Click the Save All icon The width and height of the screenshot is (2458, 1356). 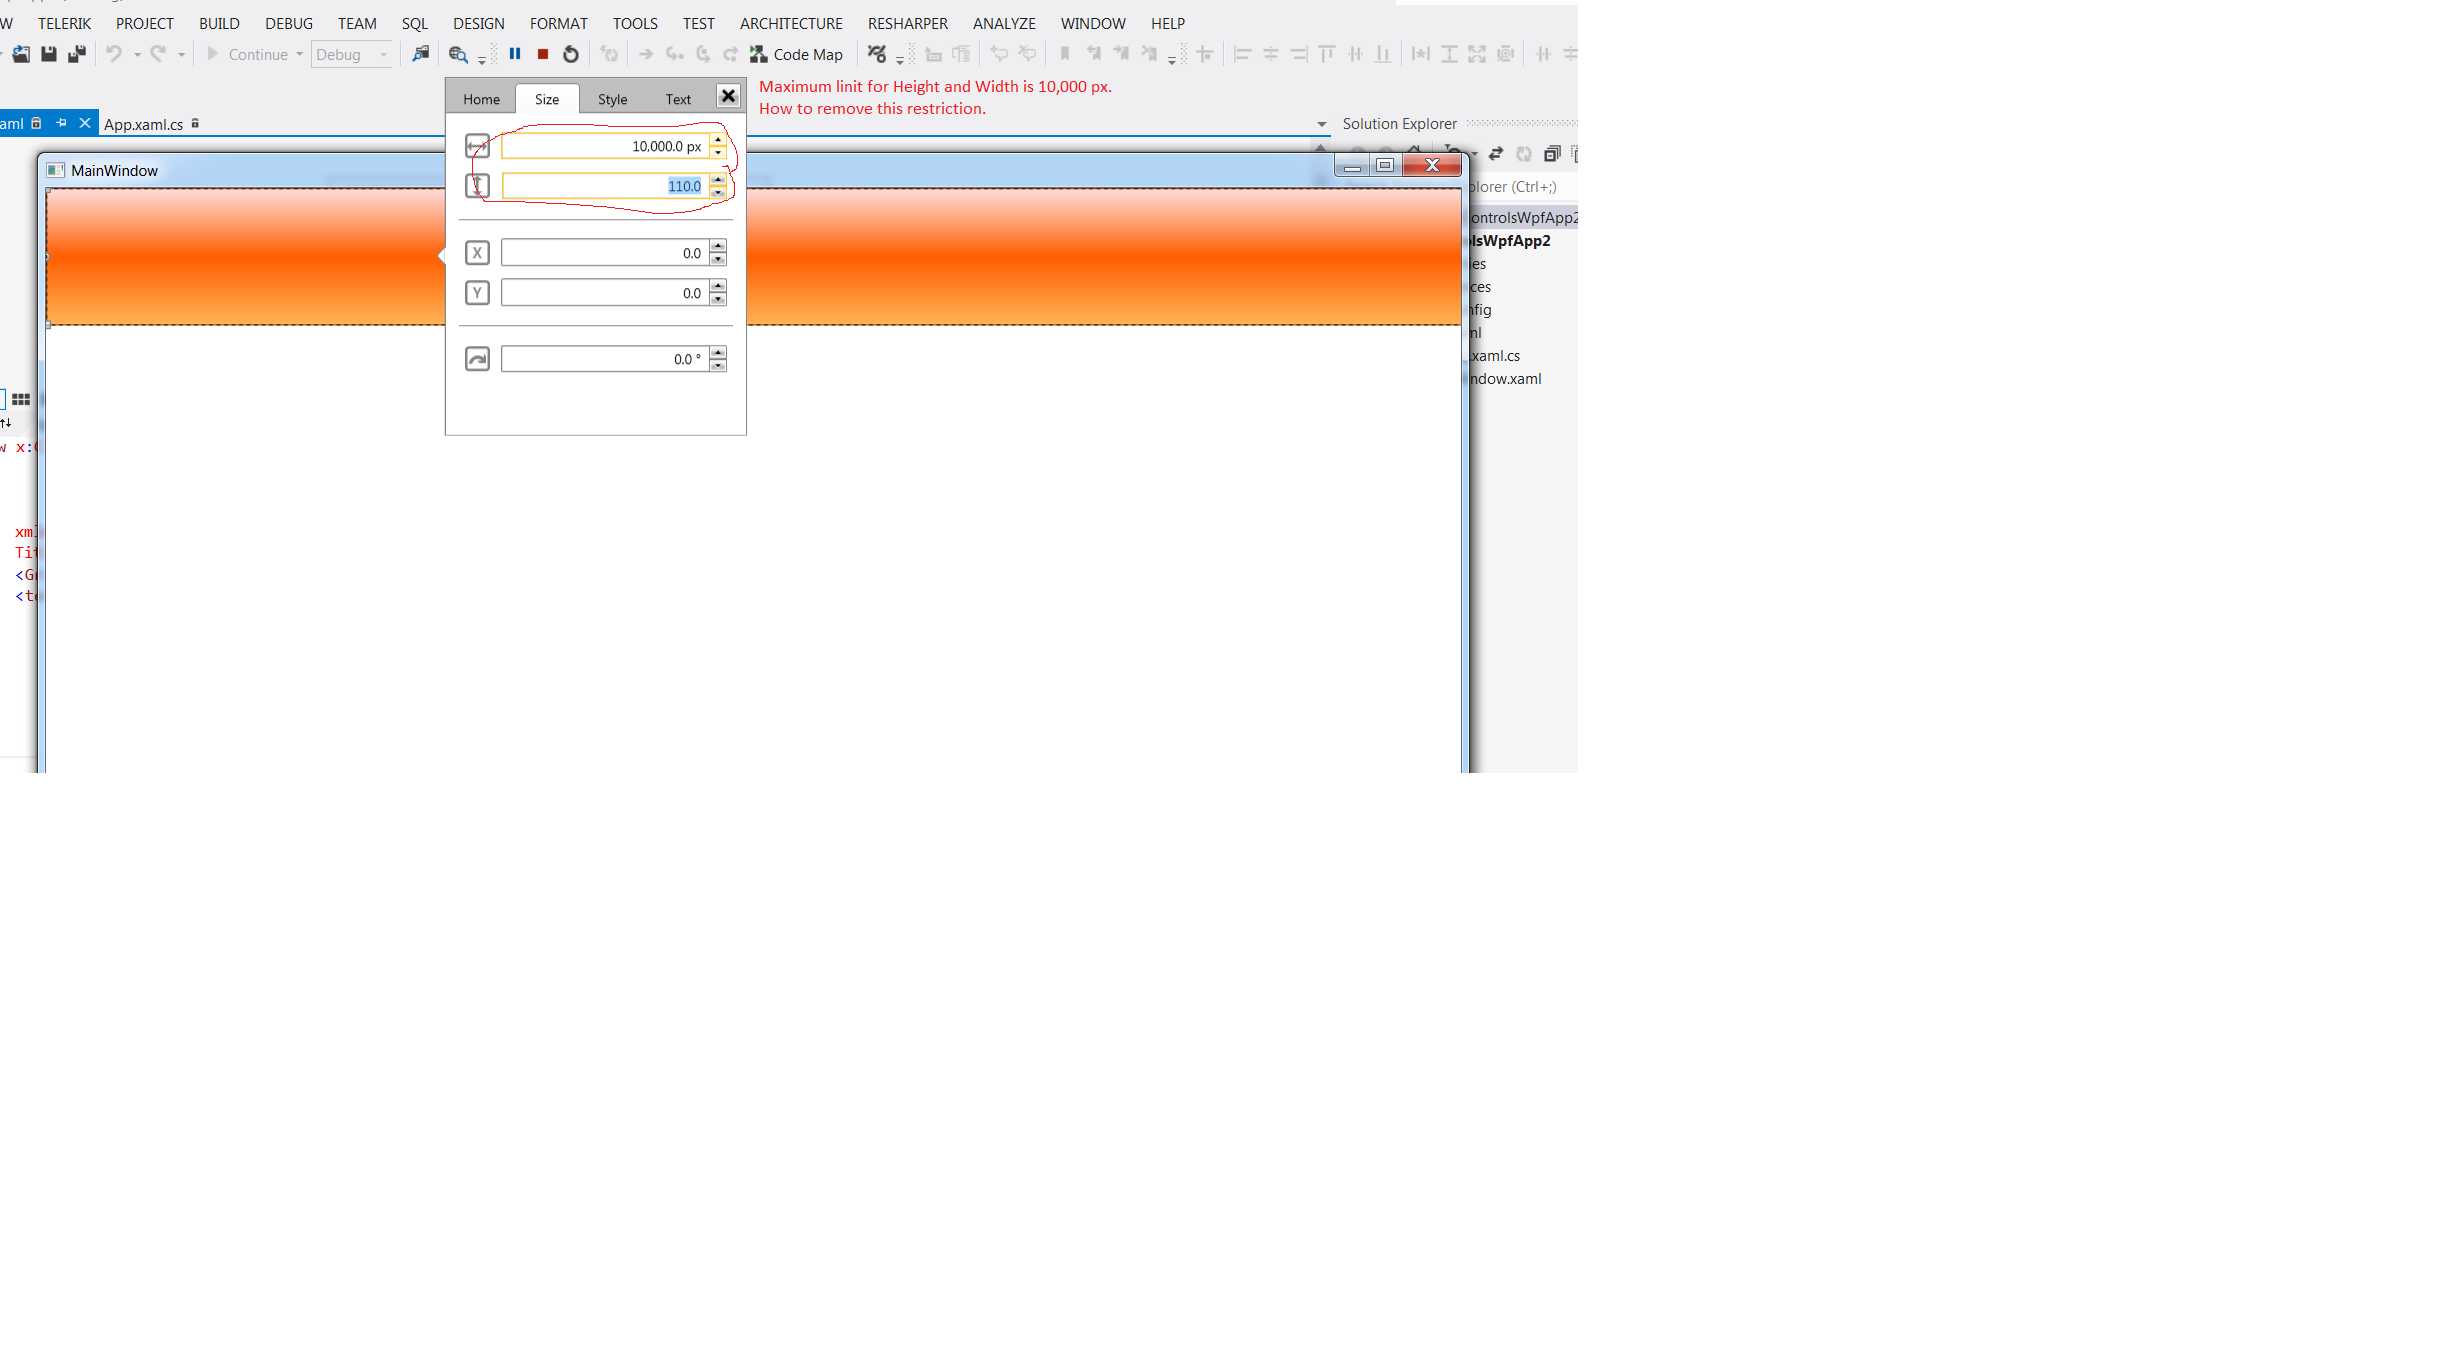click(76, 54)
